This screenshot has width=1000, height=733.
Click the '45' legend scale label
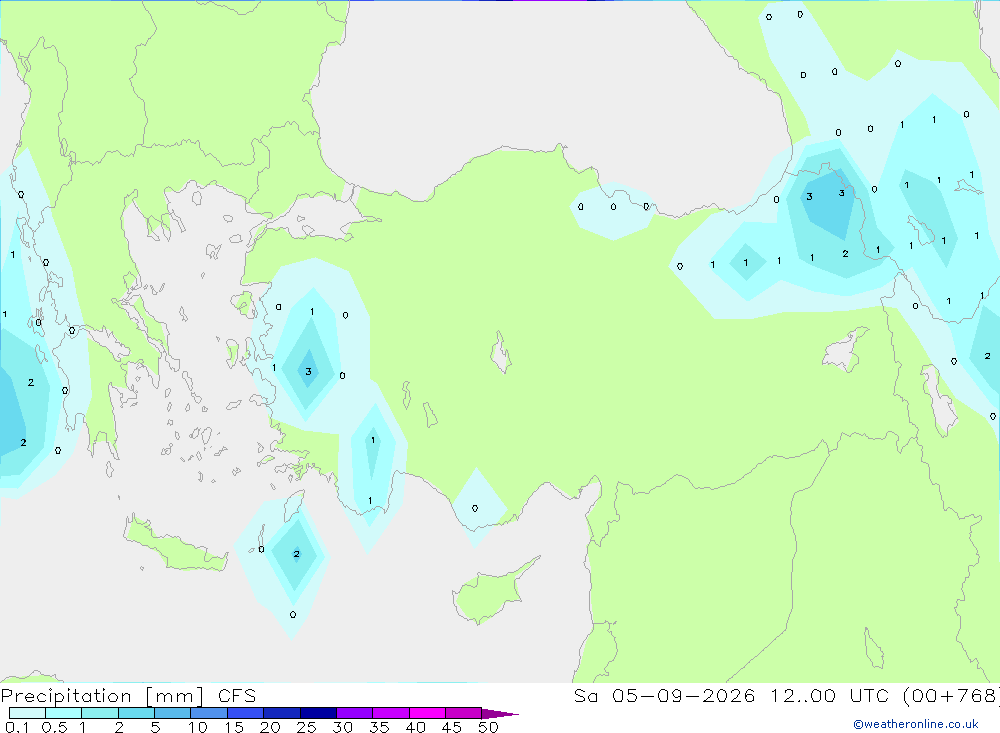(452, 727)
